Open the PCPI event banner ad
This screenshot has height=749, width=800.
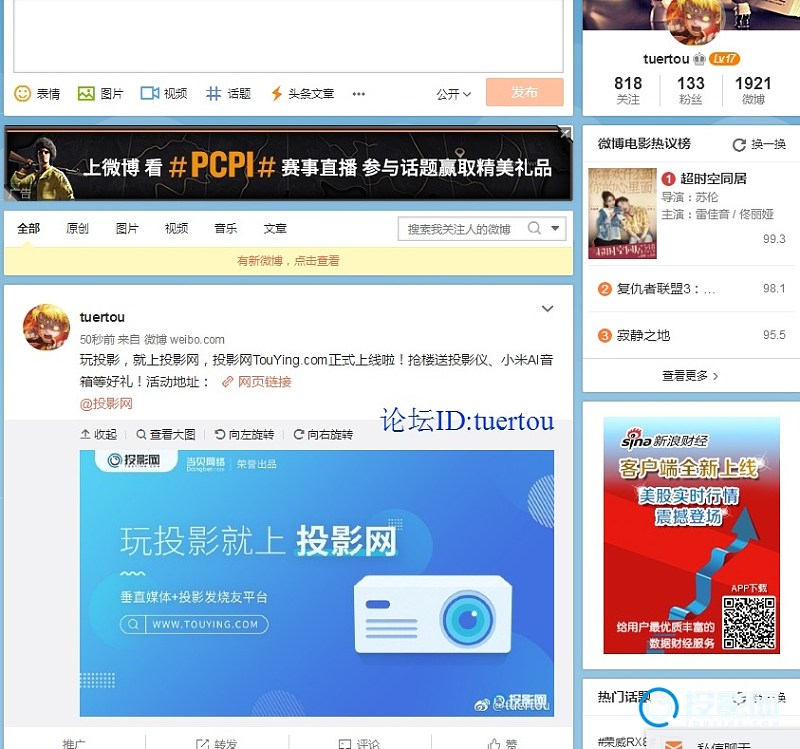(x=288, y=164)
